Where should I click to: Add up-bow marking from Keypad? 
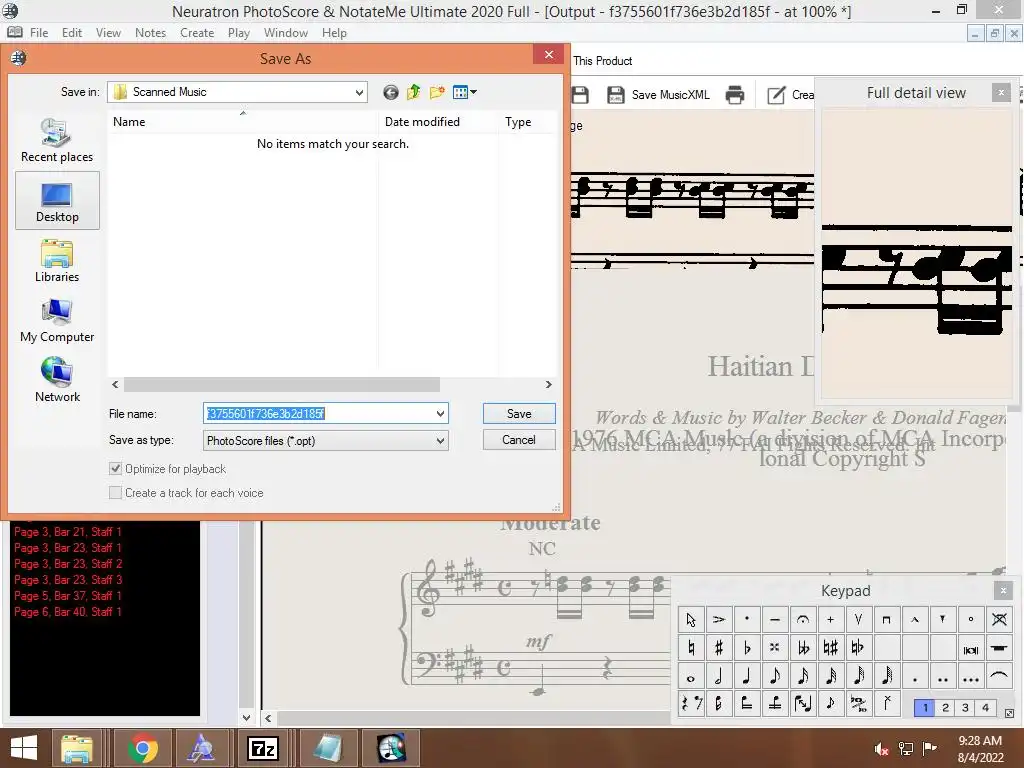(x=858, y=619)
